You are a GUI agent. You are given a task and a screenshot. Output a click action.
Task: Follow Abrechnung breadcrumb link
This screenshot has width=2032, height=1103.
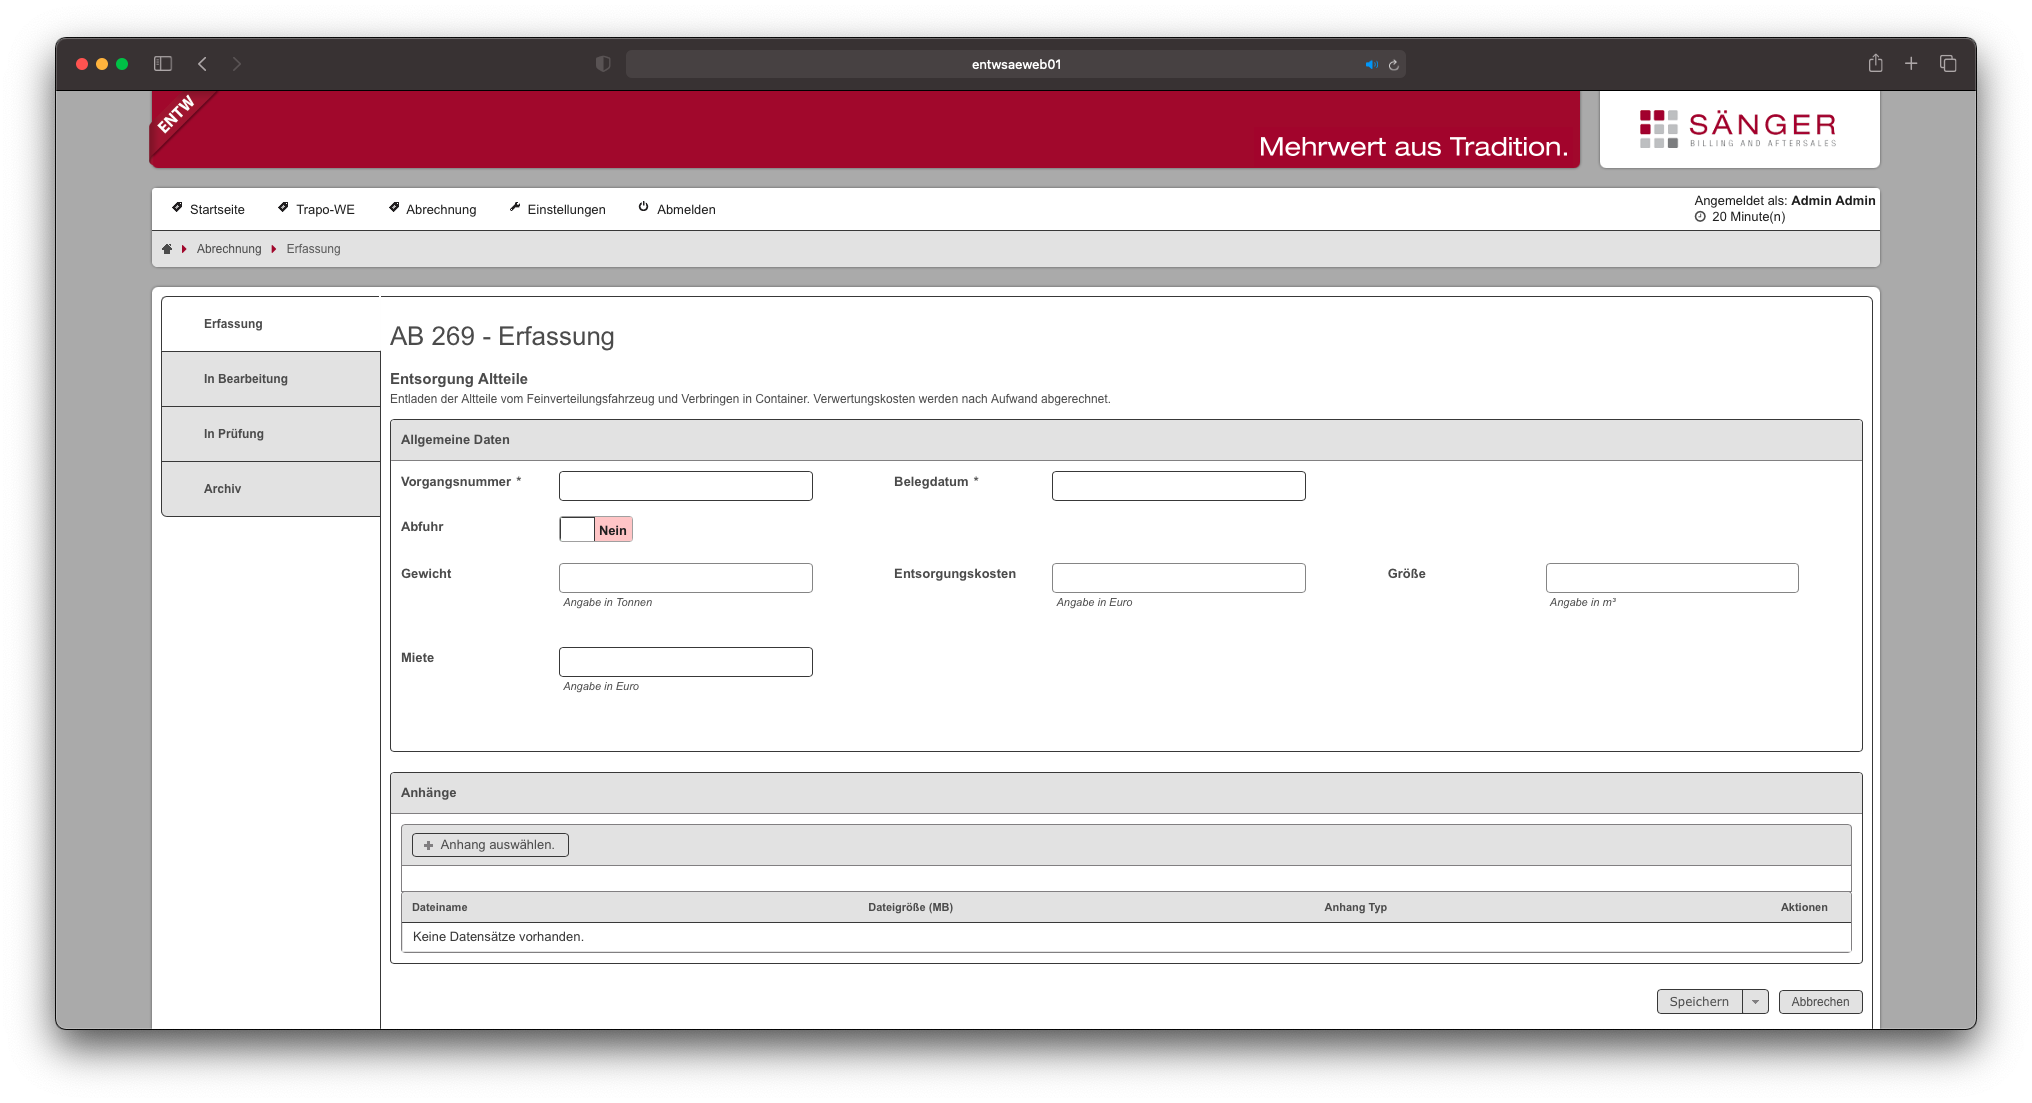229,249
